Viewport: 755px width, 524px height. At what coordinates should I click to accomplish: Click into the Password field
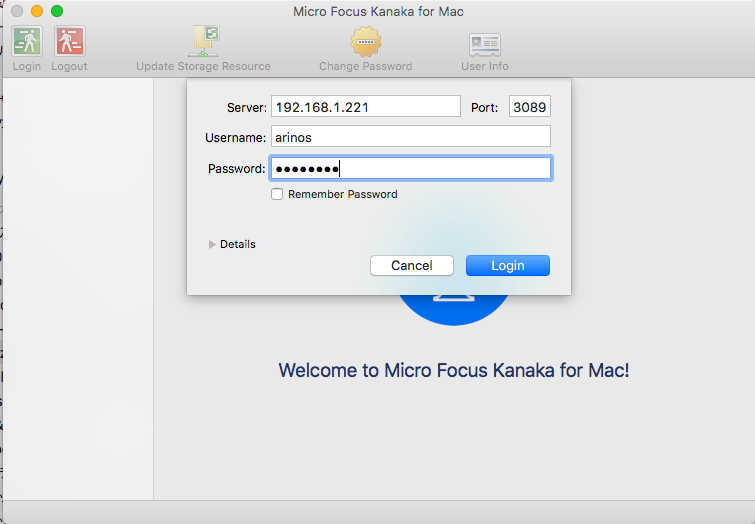click(411, 168)
